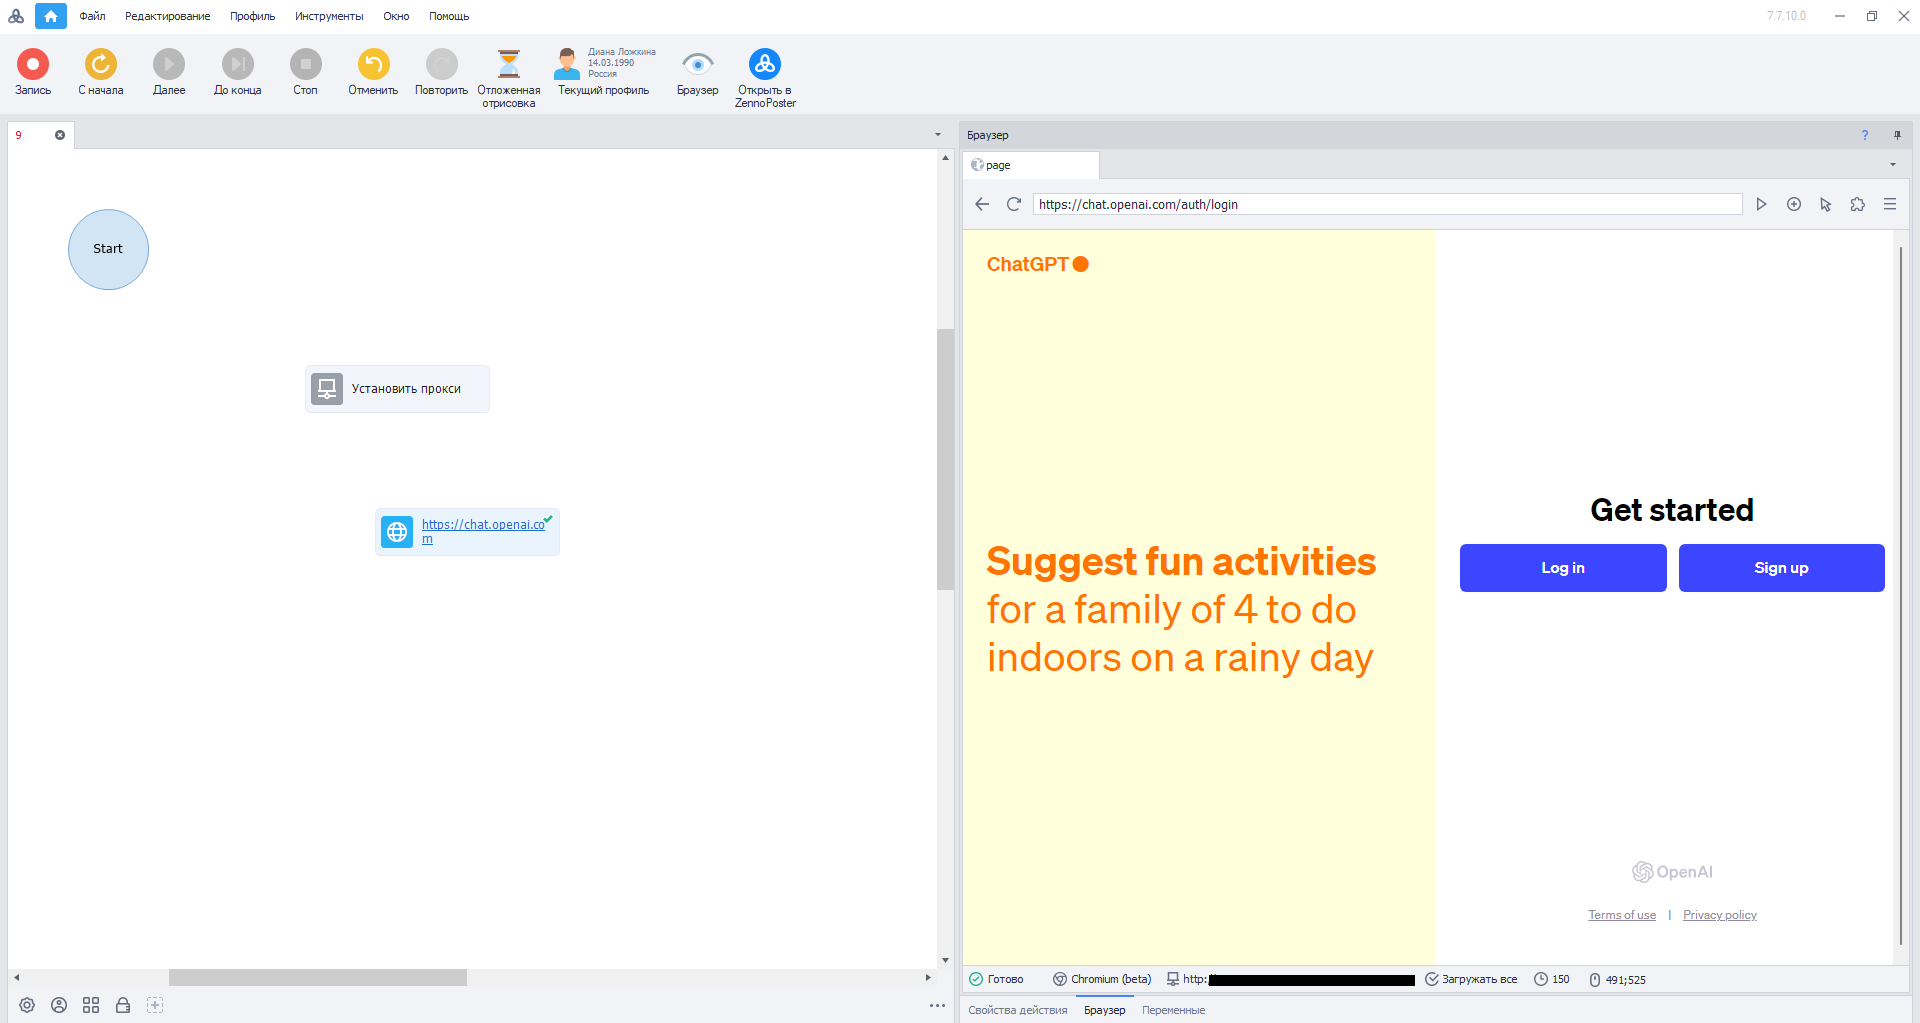Screen dimensions: 1920x1023
Task: Click the browser URL address field
Action: 1386,204
